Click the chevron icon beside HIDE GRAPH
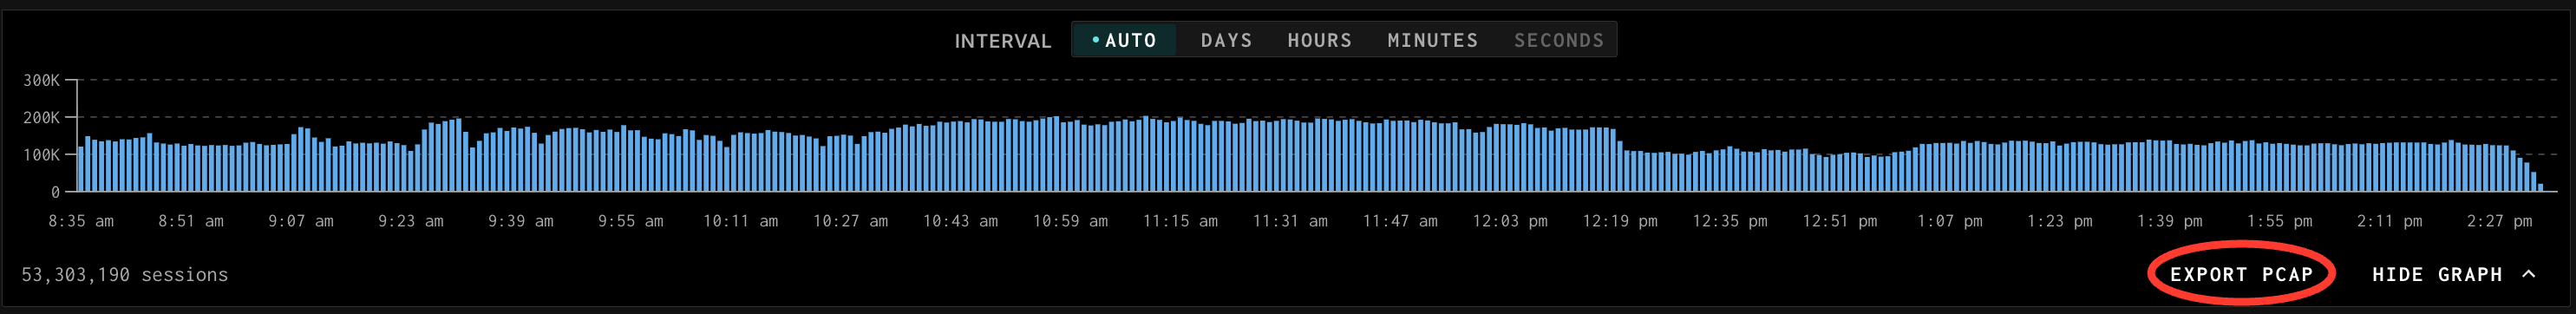Screen dimensions: 2576x314 pyautogui.click(x=2528, y=274)
